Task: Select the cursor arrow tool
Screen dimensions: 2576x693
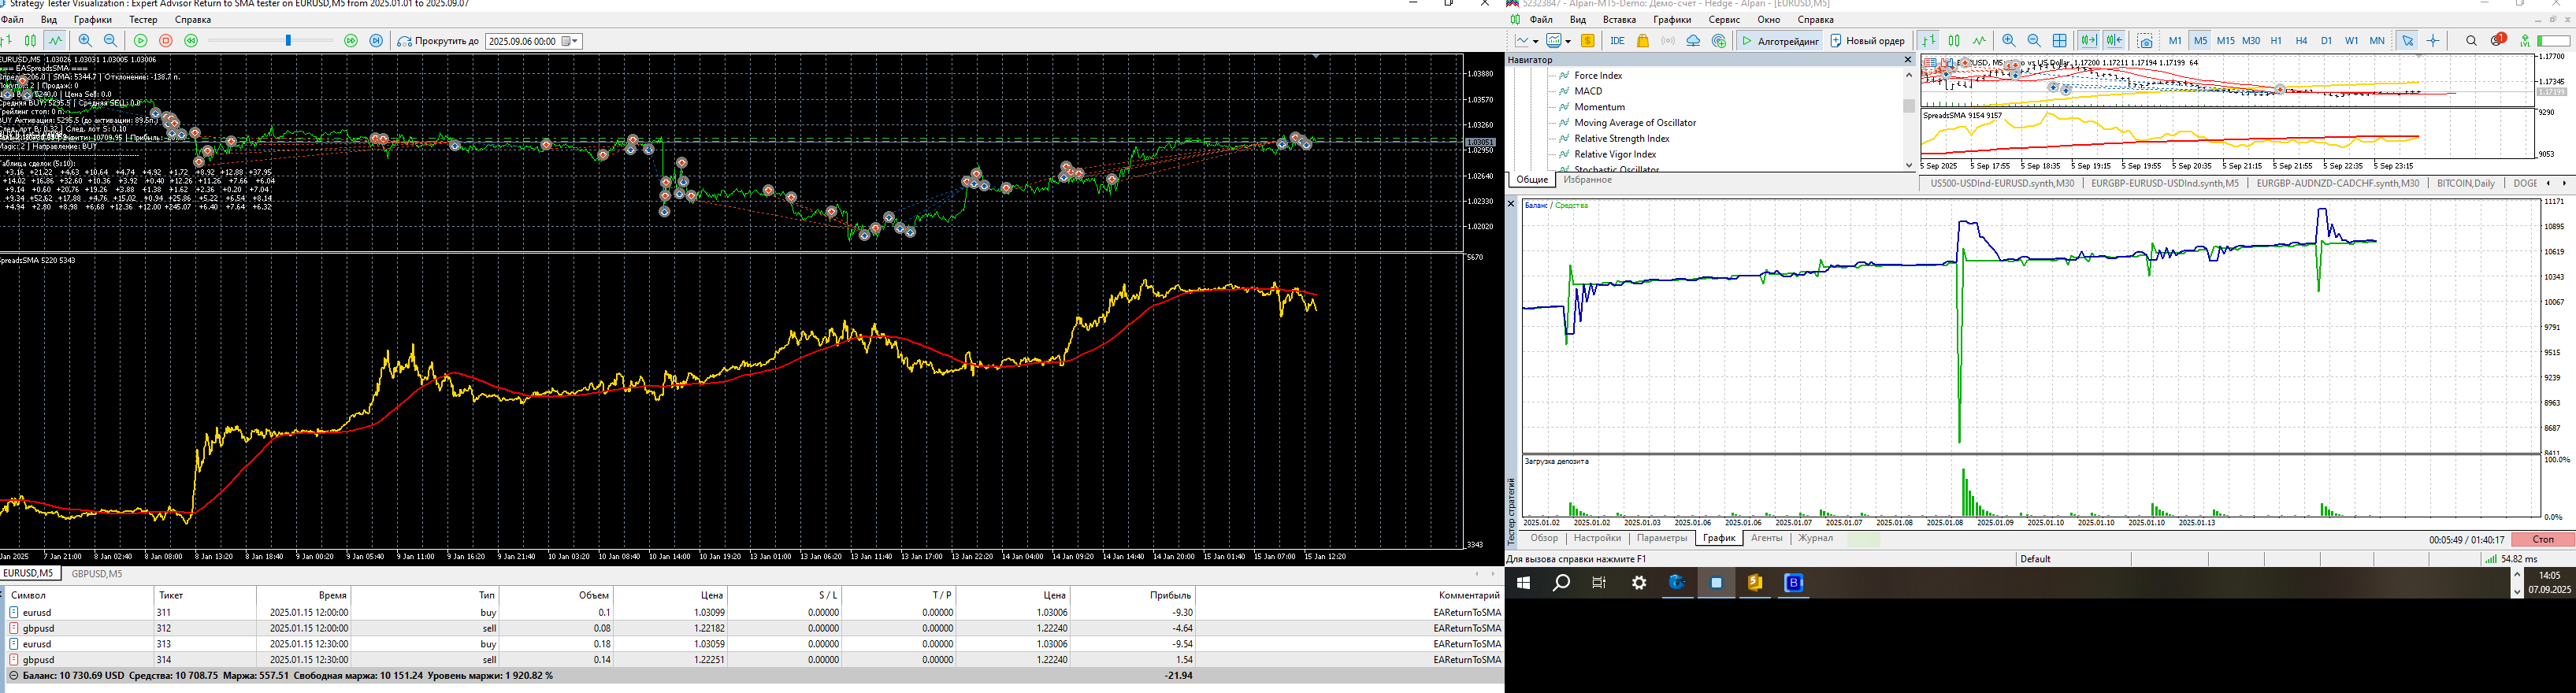Action: (2408, 41)
